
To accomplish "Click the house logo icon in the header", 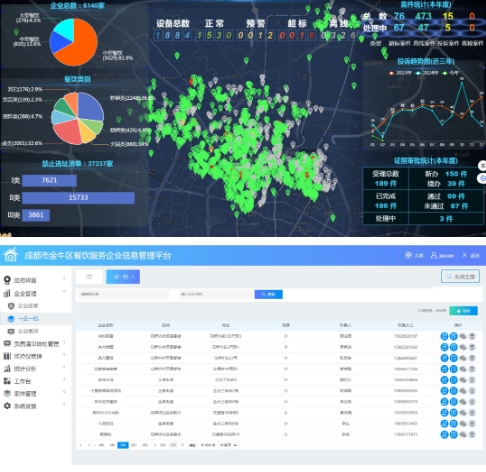I will pos(10,255).
